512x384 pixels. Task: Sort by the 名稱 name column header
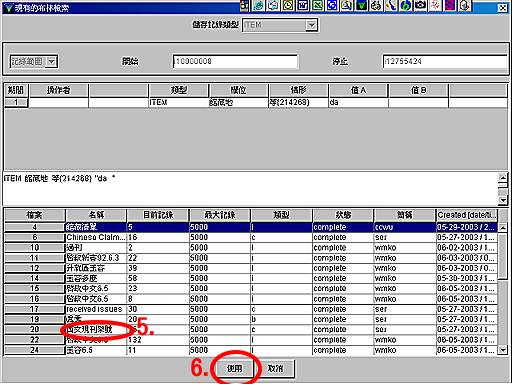tap(96, 215)
